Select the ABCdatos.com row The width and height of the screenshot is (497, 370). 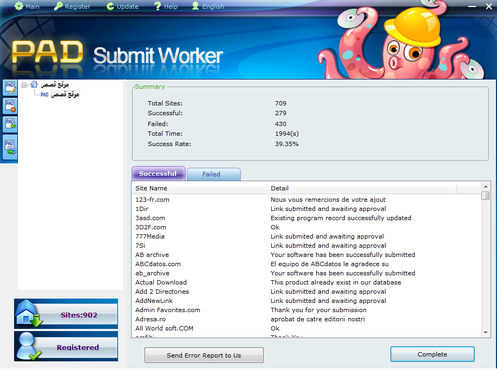coord(307,264)
